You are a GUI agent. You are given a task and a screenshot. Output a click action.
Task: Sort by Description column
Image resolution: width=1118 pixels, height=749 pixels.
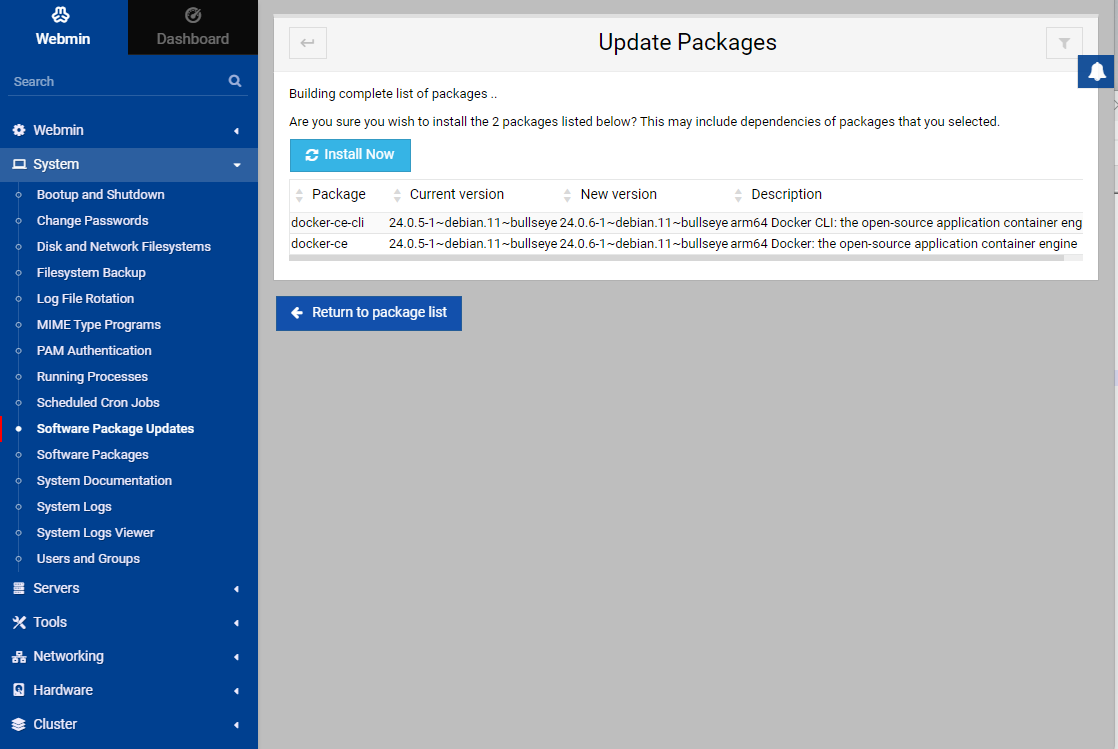[x=786, y=194]
